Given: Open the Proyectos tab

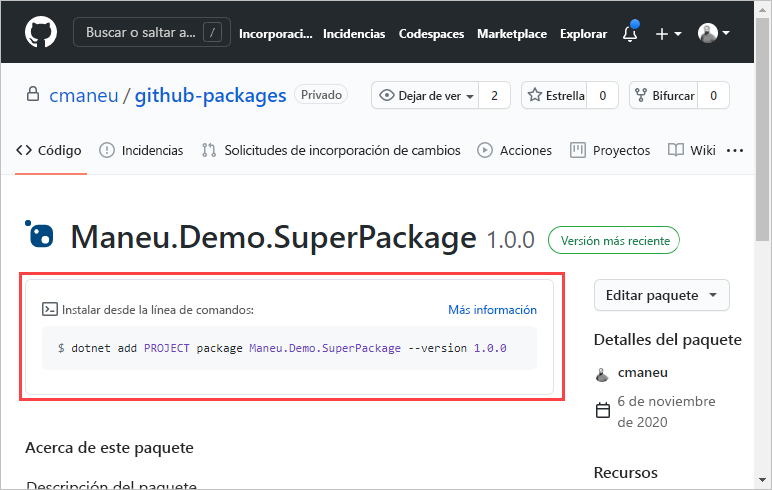Looking at the screenshot, I should pyautogui.click(x=610, y=150).
